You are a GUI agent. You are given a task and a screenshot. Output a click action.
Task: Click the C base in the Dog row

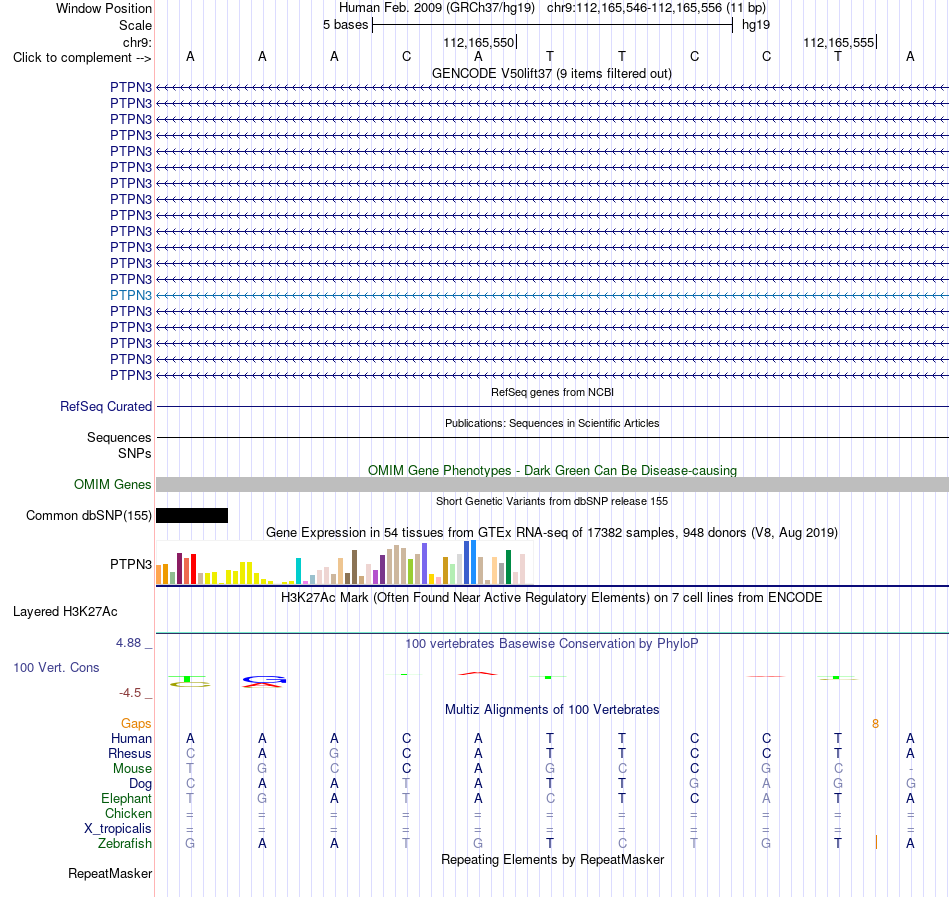click(190, 784)
